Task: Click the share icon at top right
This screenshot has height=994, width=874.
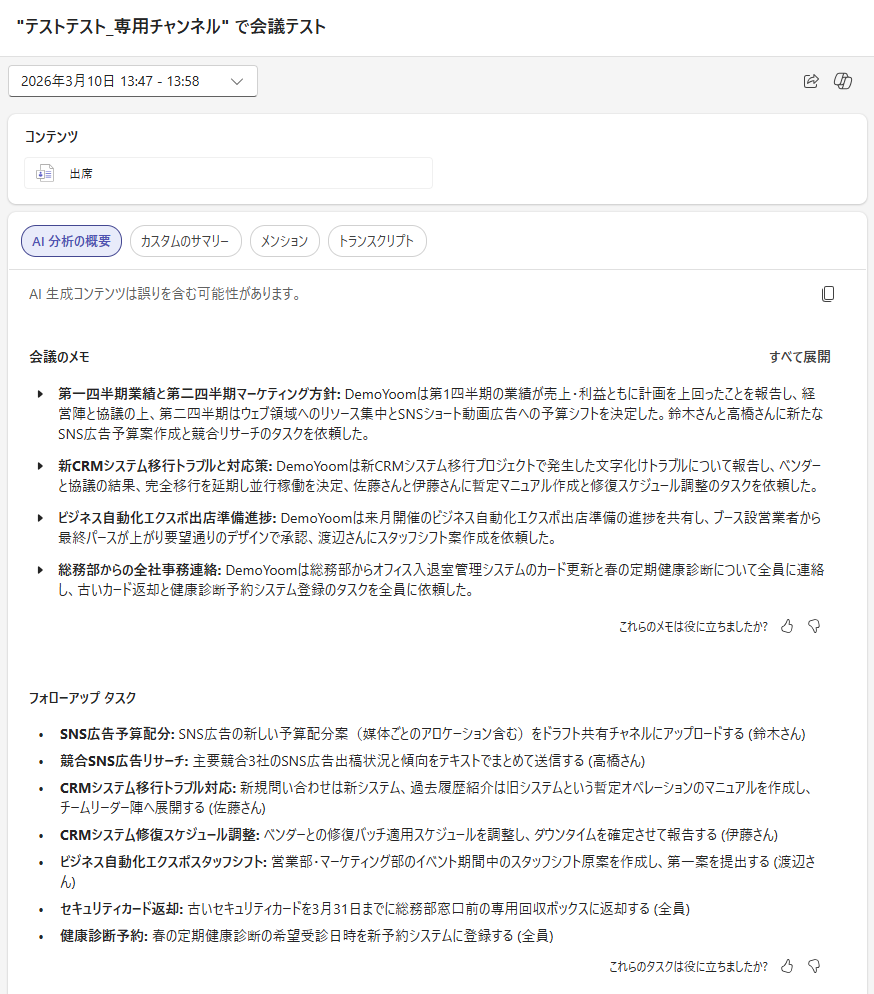Action: (811, 81)
